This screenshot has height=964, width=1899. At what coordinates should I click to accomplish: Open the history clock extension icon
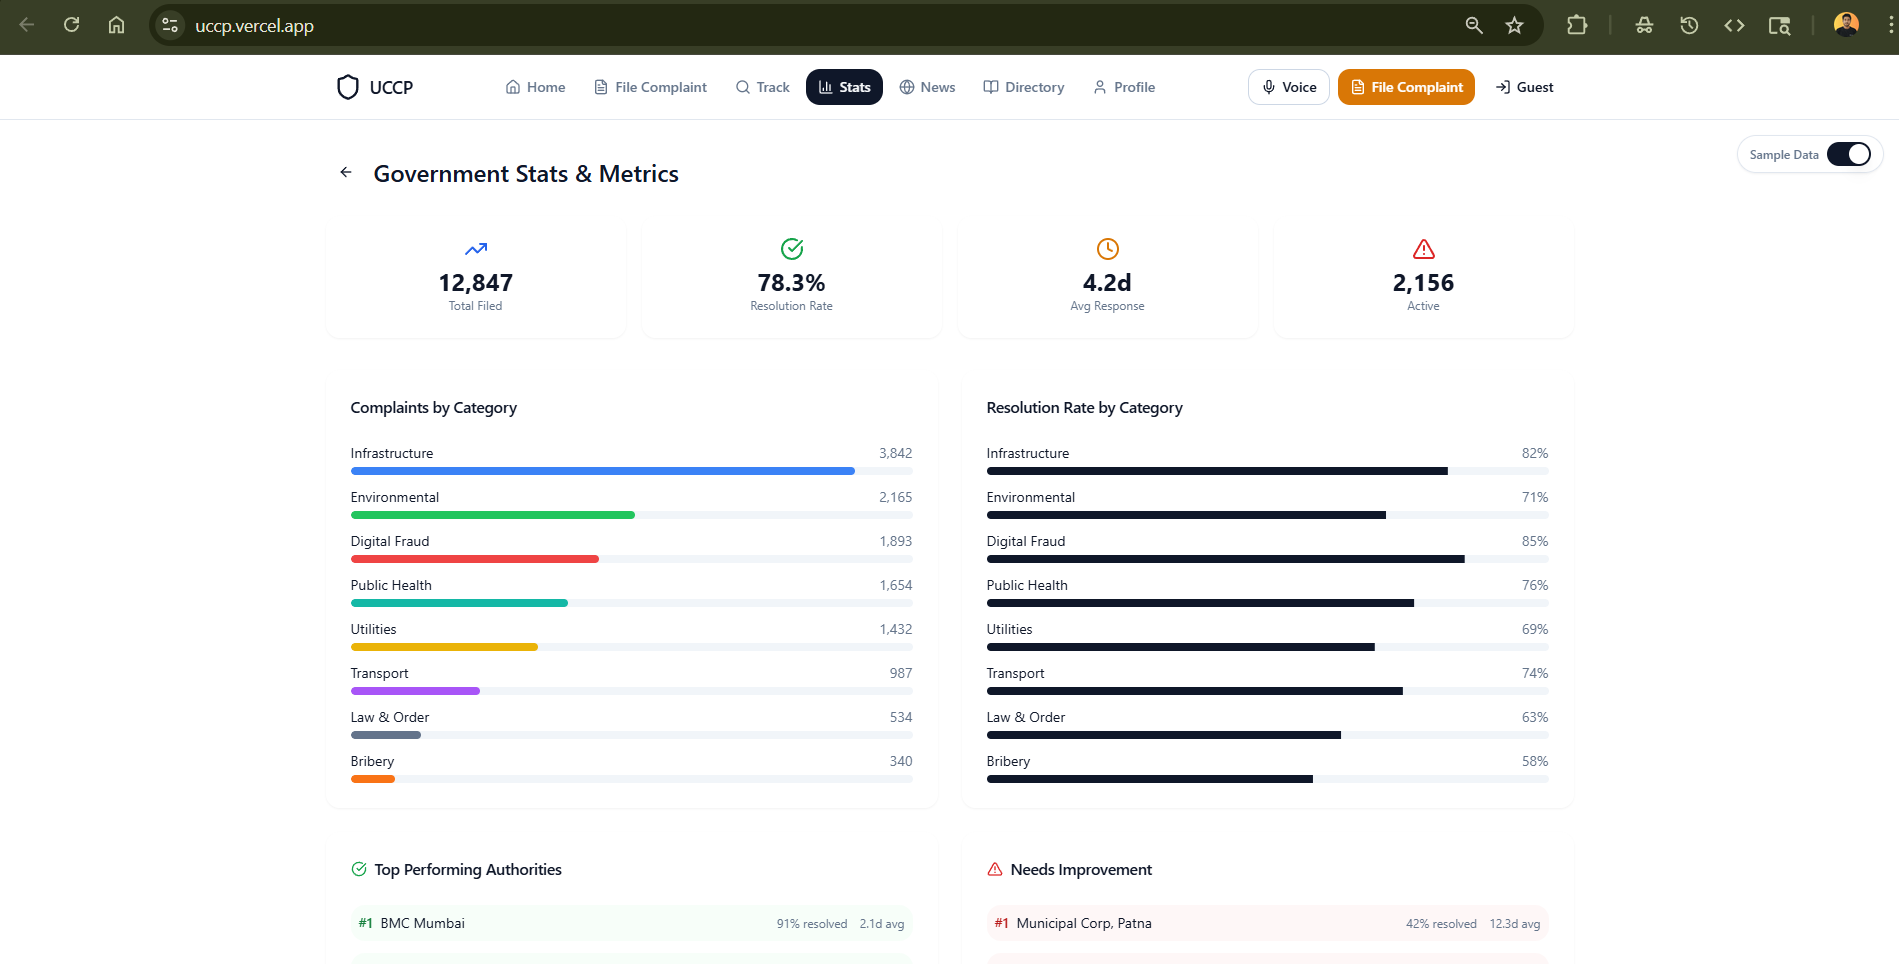coord(1689,25)
